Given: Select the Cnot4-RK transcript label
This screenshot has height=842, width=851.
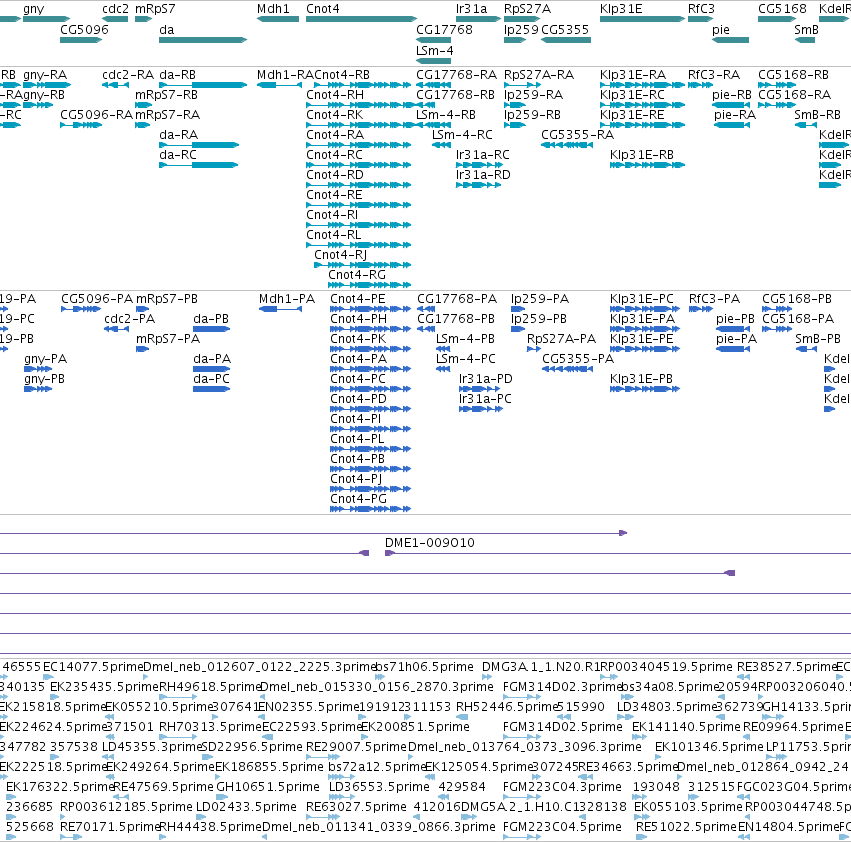Looking at the screenshot, I should point(334,115).
